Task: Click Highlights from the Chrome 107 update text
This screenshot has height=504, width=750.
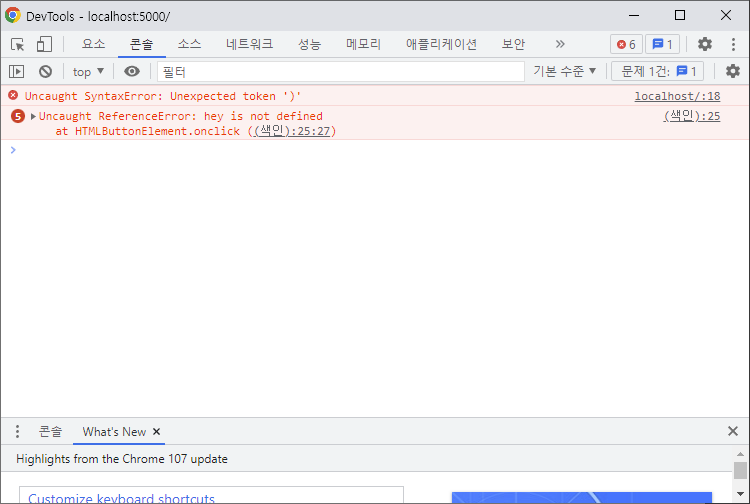Action: tap(122, 459)
